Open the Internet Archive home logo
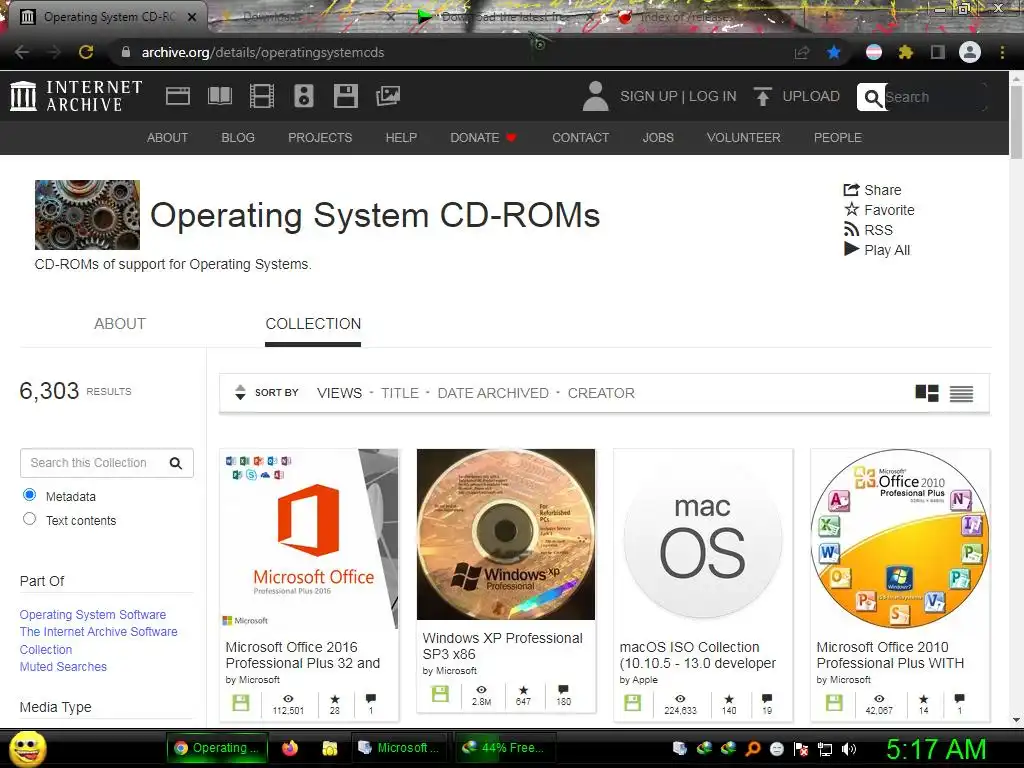The height and width of the screenshot is (768, 1024). 76,96
